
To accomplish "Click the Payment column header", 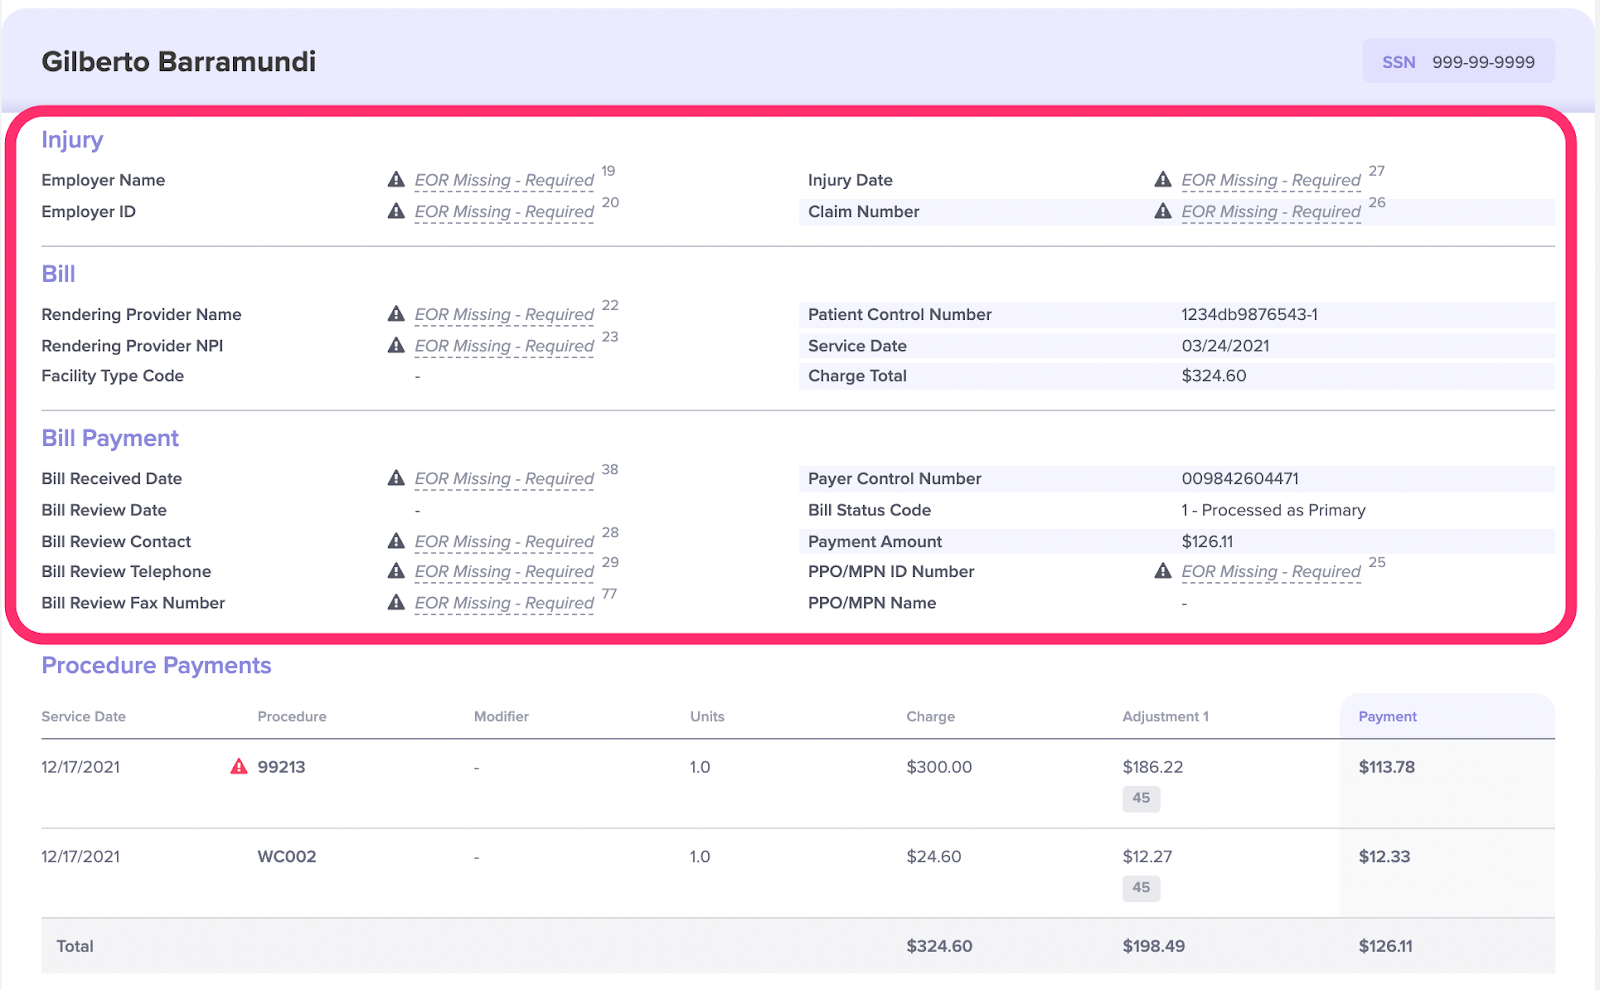I will (1387, 717).
